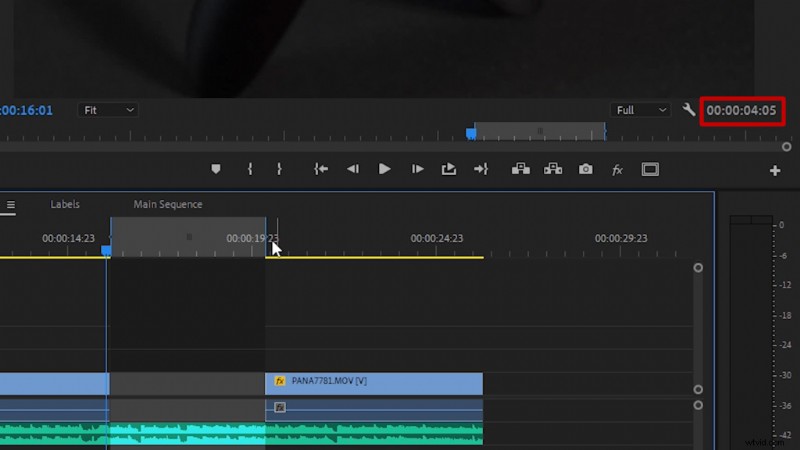Viewport: 800px width, 450px height.
Task: Toggle the comparison view button
Action: (x=650, y=169)
